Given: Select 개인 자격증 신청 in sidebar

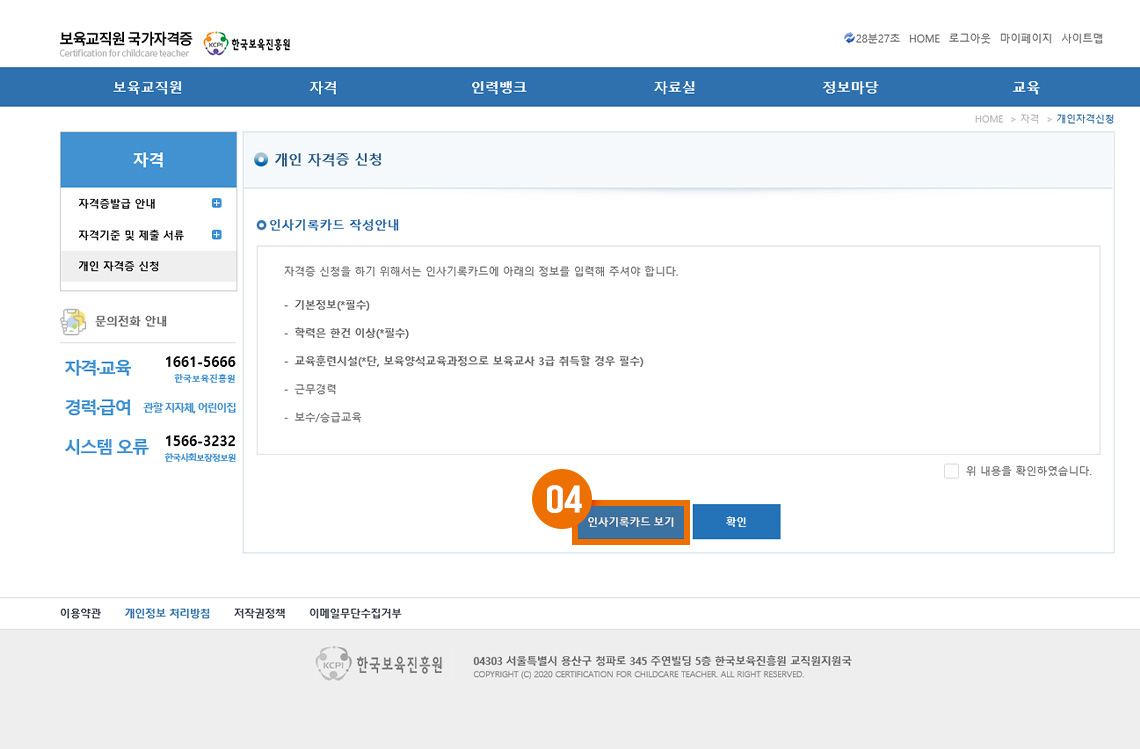Looking at the screenshot, I should [119, 266].
